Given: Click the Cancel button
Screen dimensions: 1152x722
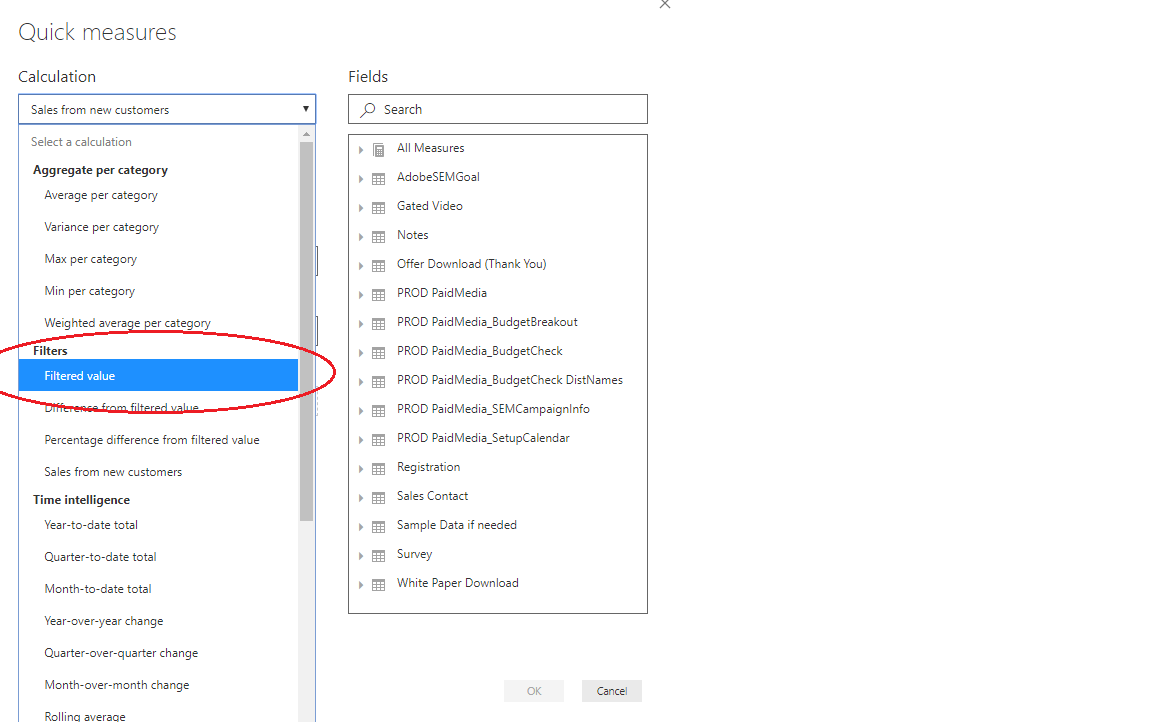Looking at the screenshot, I should point(612,691).
